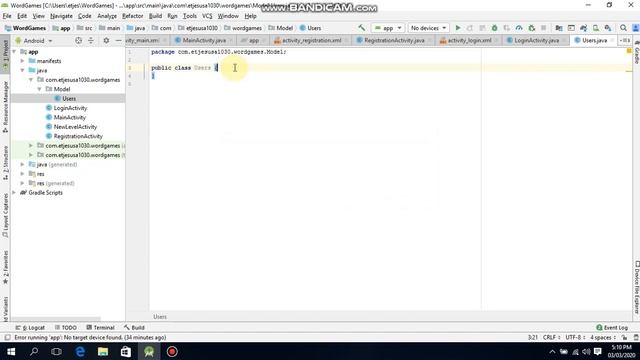Click the Search Everywhere magnifier icon

pyautogui.click(x=623, y=28)
